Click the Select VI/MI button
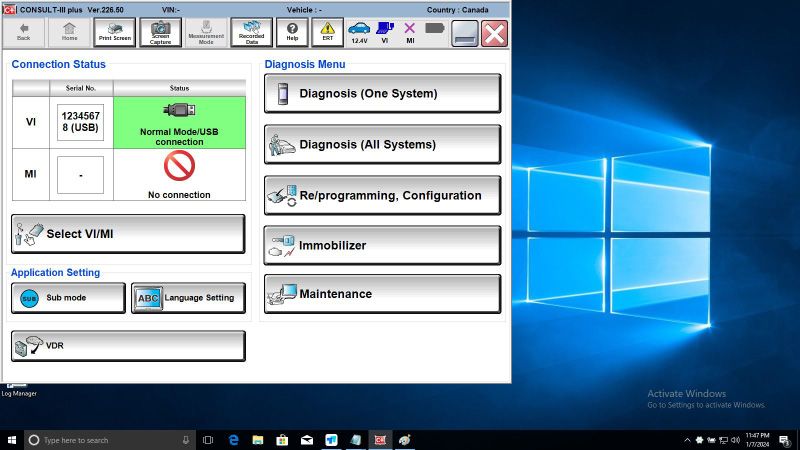800x450 pixels. pos(128,234)
